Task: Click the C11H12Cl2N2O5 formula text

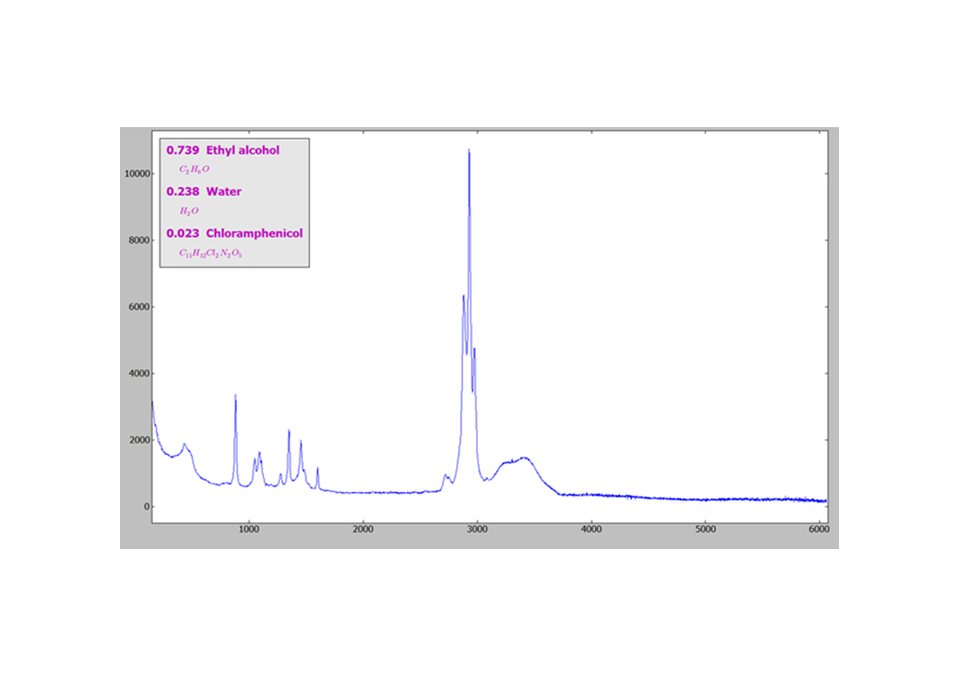Action: tap(211, 253)
